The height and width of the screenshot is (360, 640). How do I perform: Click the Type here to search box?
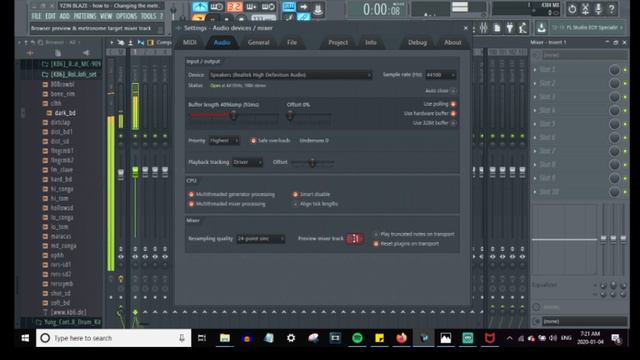click(x=113, y=338)
